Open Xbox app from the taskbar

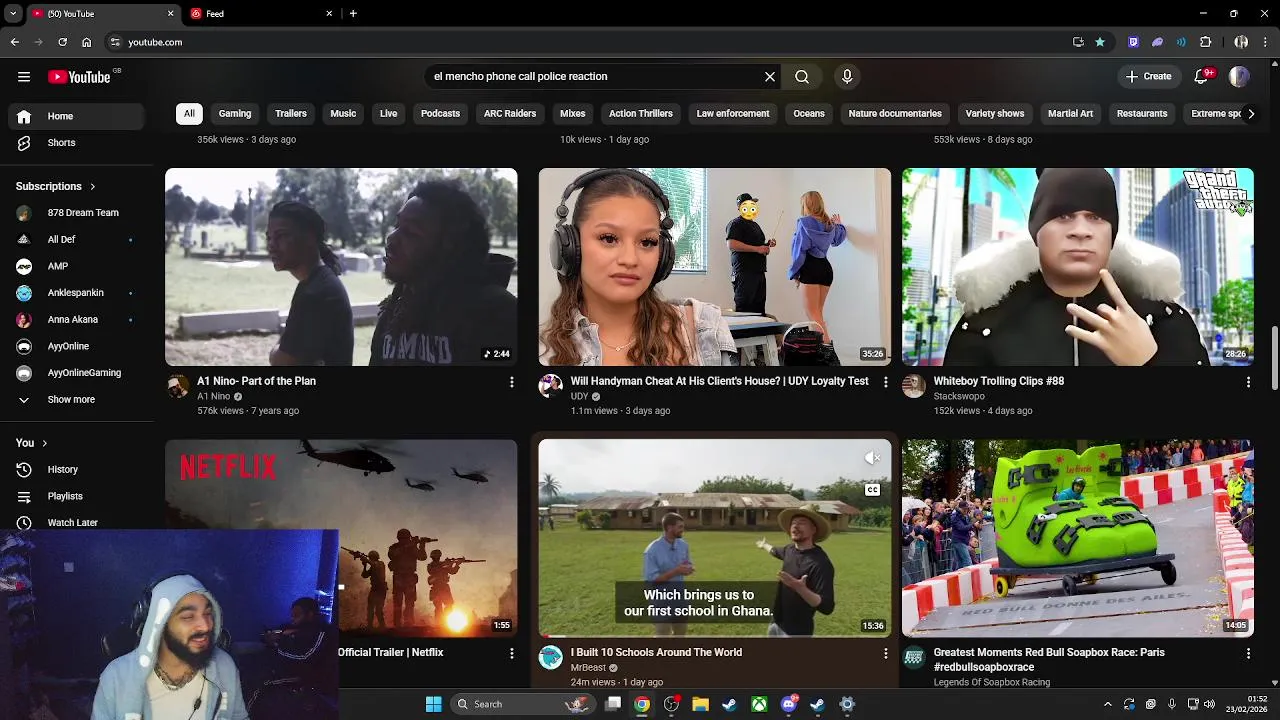(x=759, y=704)
